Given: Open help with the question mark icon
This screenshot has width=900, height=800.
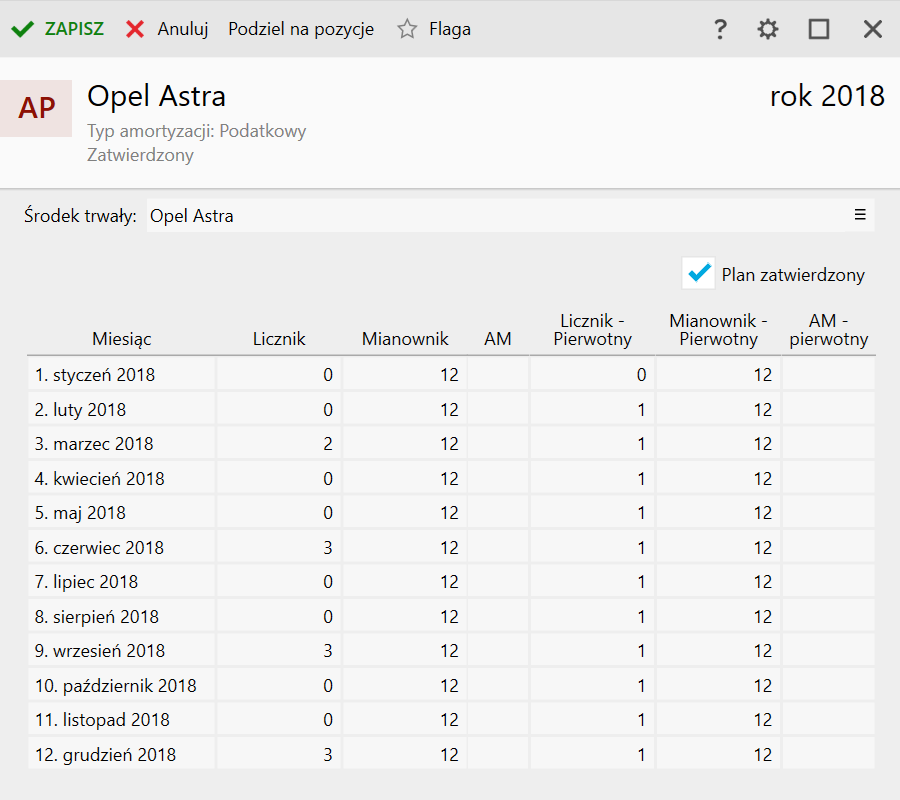Looking at the screenshot, I should (x=719, y=29).
